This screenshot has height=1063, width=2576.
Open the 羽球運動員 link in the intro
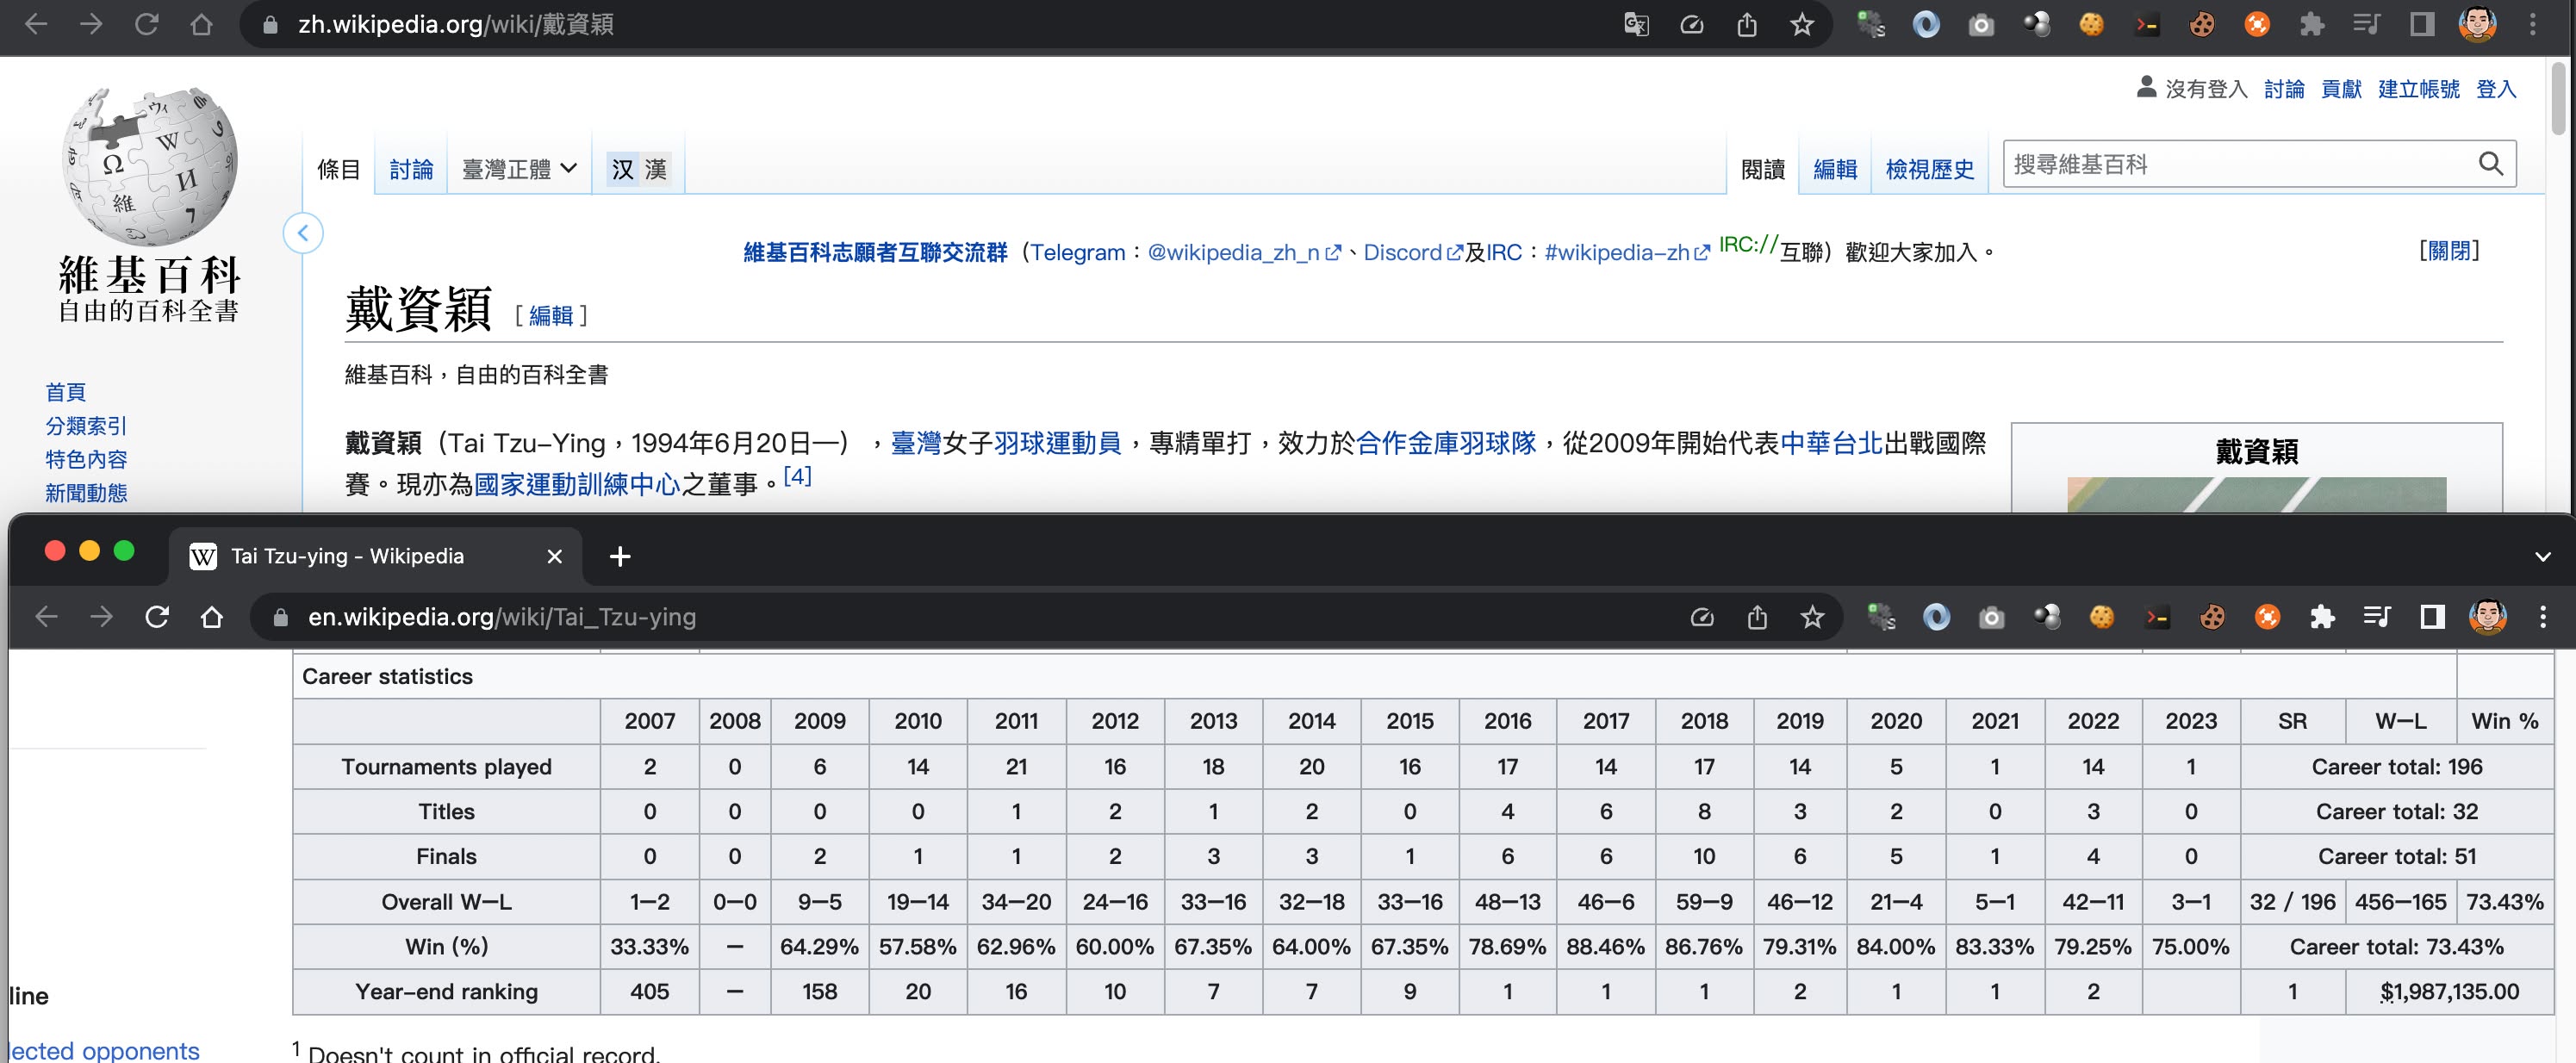(x=1057, y=443)
